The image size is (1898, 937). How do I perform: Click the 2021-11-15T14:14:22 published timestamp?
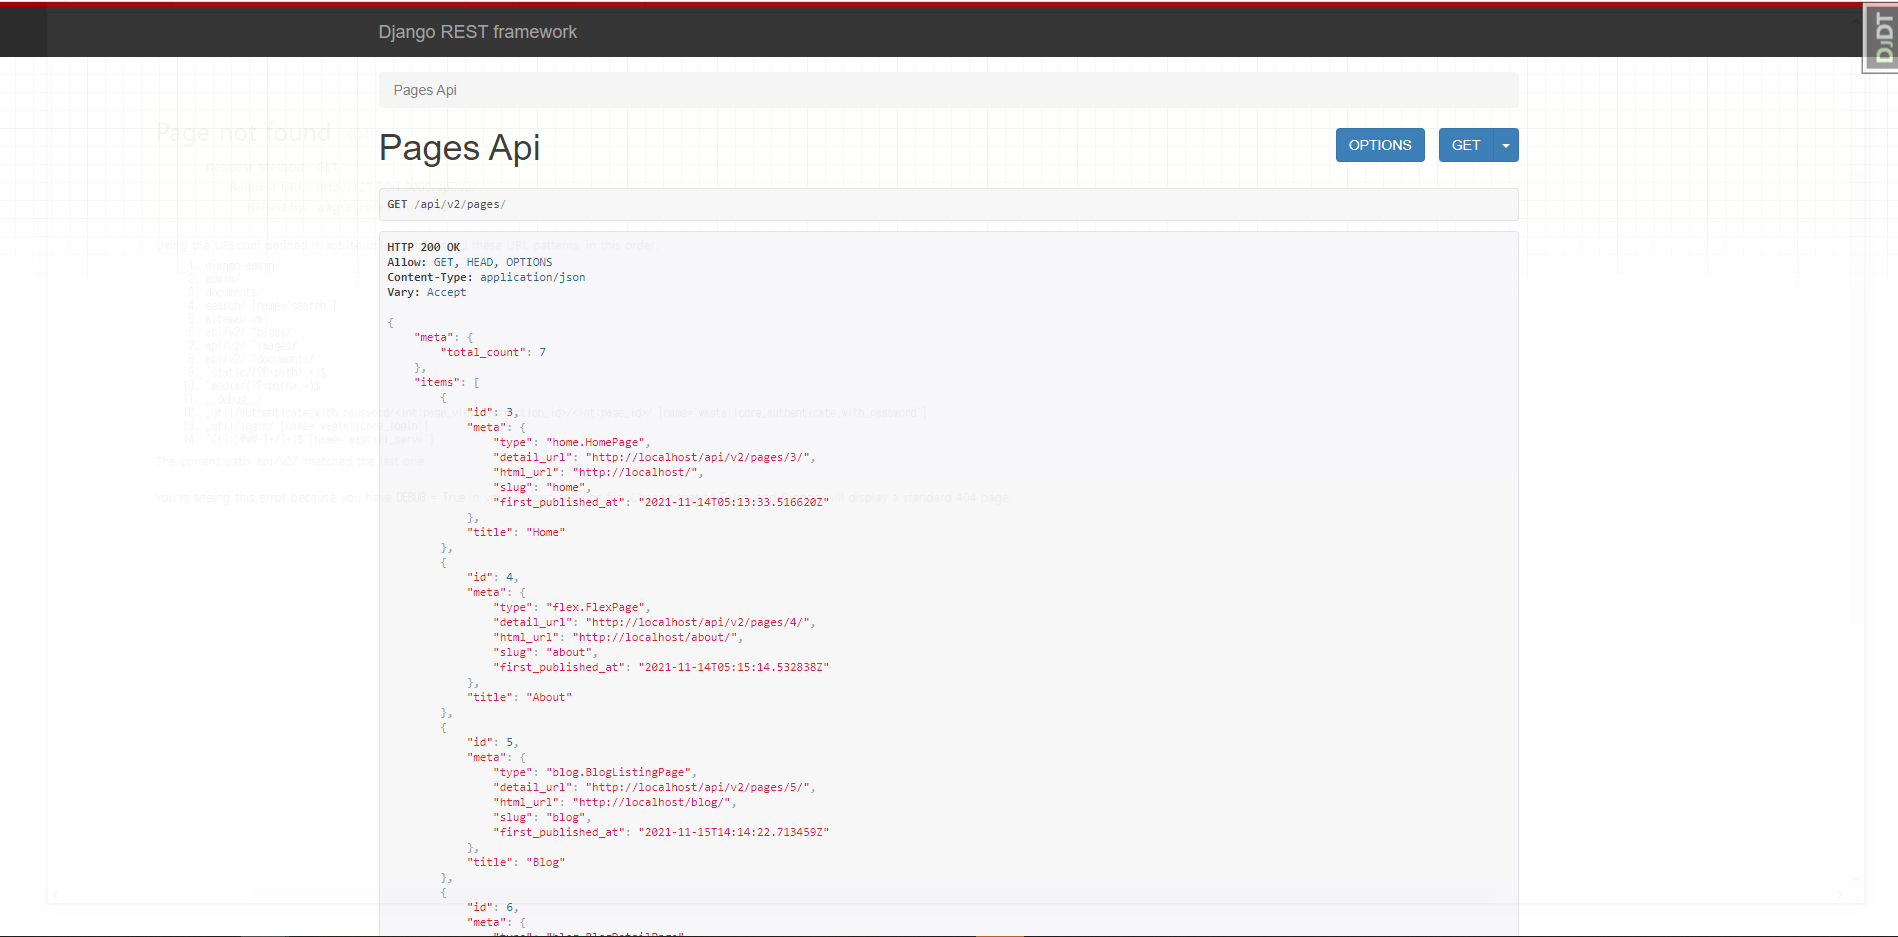(734, 832)
